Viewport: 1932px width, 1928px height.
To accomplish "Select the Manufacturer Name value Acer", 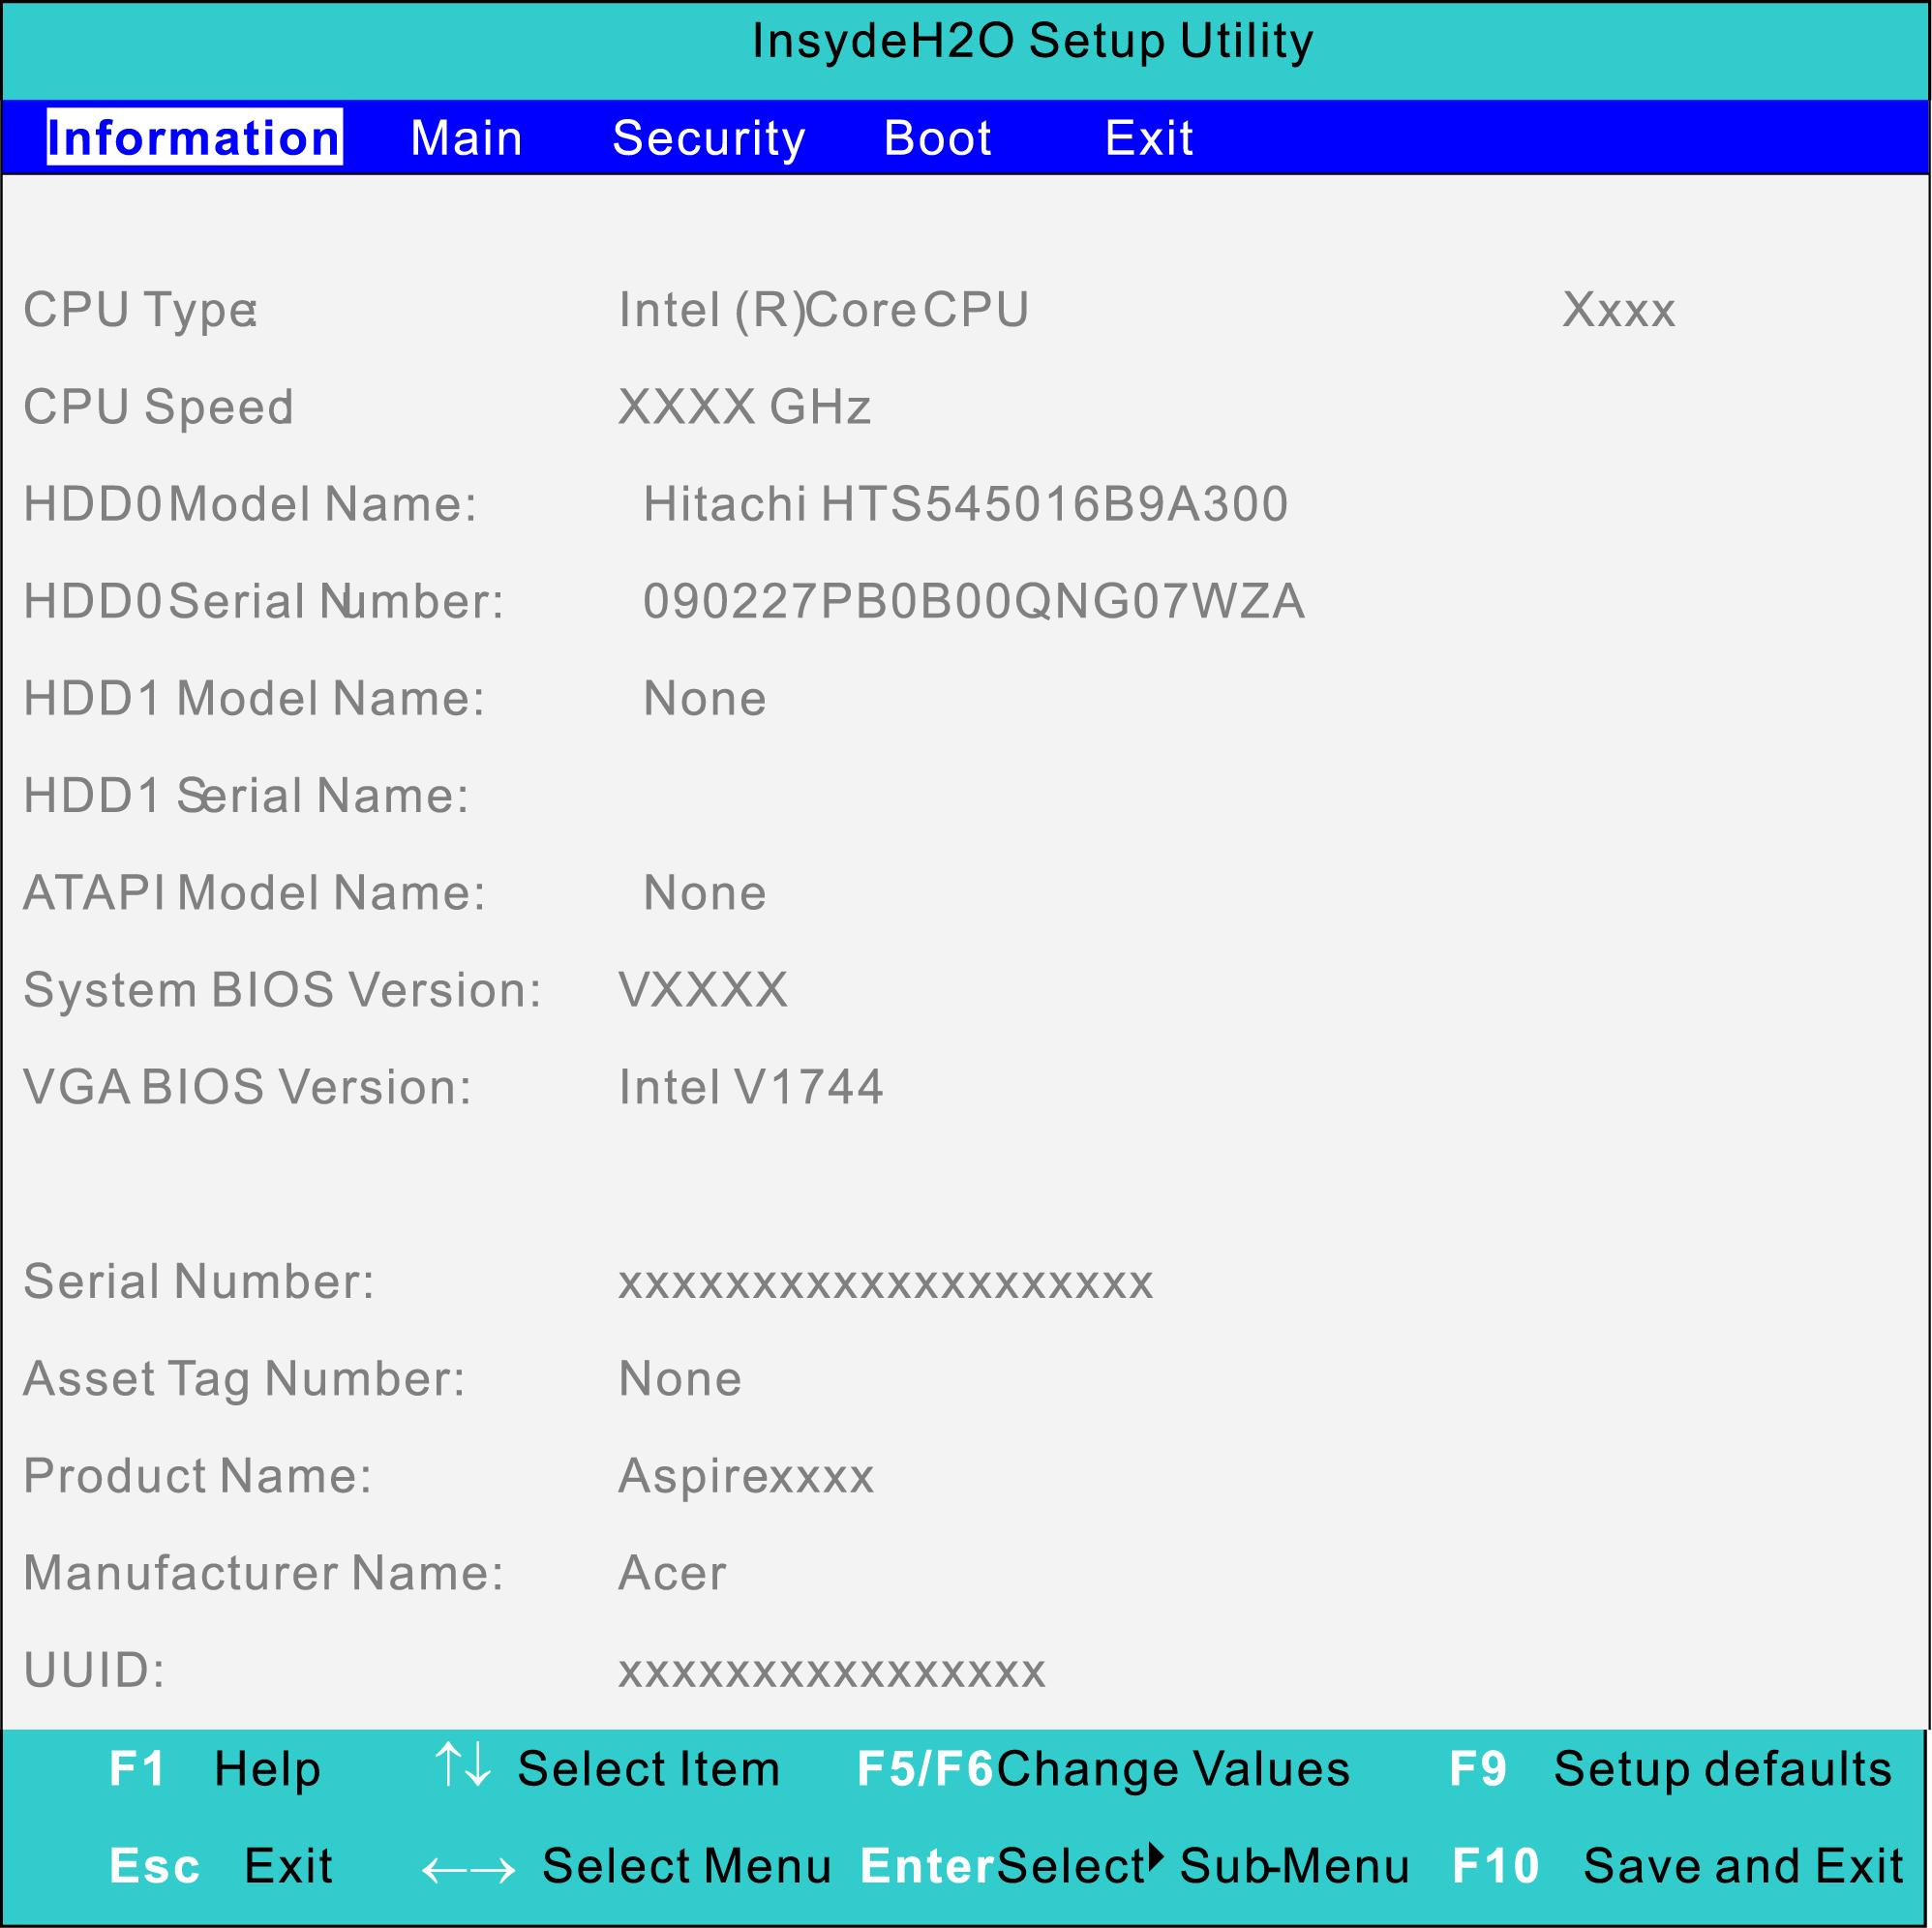I will [672, 1573].
